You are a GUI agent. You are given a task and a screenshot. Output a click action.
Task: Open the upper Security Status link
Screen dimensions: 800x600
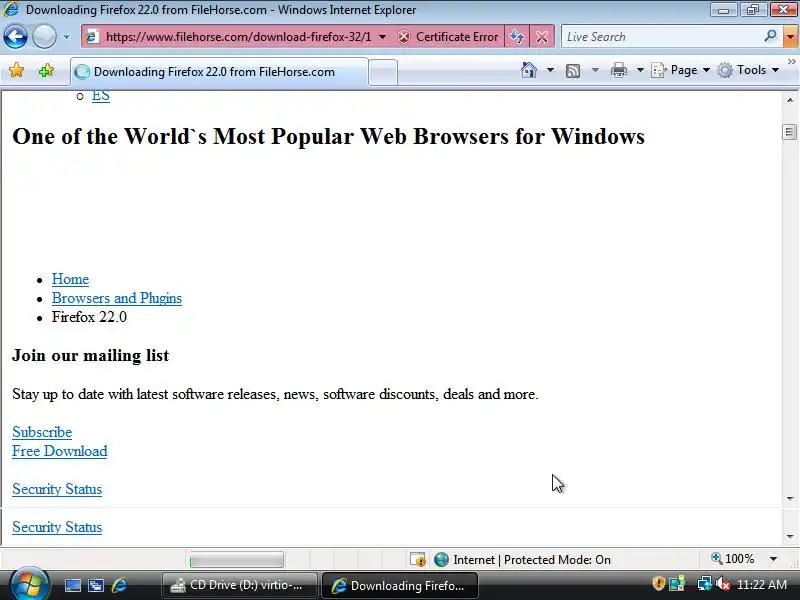(x=57, y=489)
